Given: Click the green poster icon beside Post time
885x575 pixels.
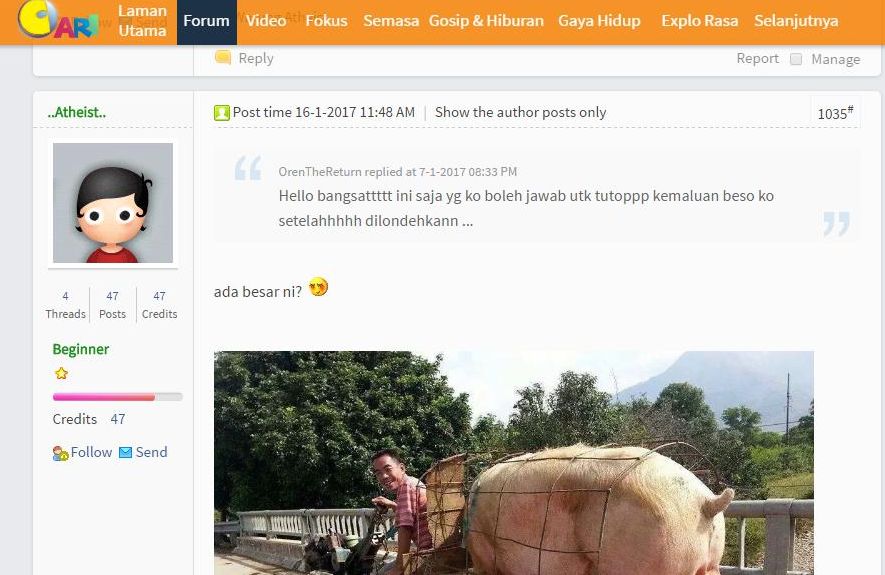Looking at the screenshot, I should pyautogui.click(x=222, y=113).
